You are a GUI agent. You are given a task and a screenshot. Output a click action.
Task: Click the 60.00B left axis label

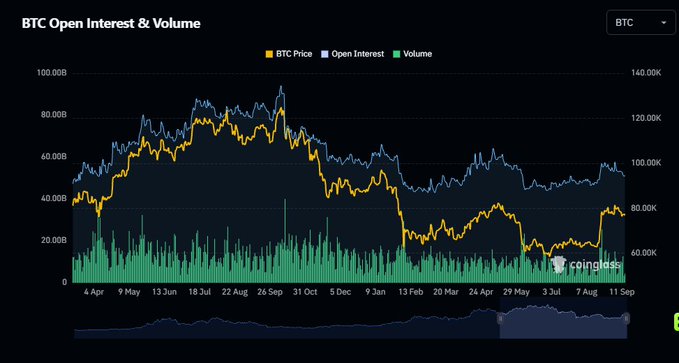point(53,157)
